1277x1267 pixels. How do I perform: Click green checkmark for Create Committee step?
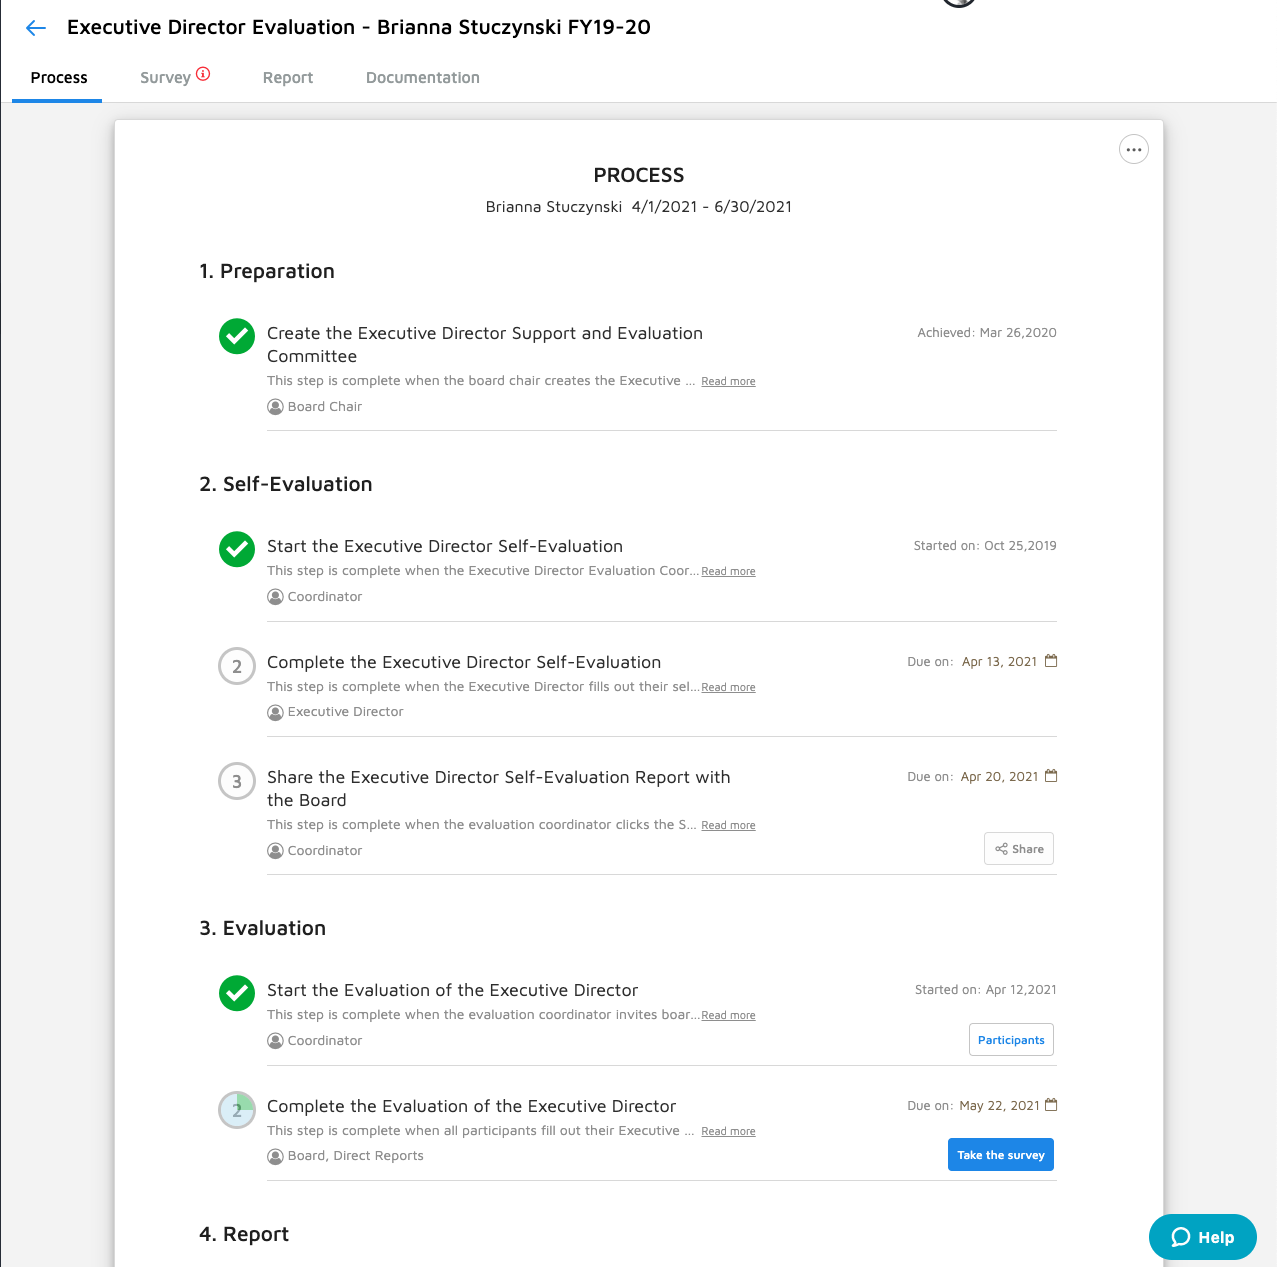coord(237,336)
